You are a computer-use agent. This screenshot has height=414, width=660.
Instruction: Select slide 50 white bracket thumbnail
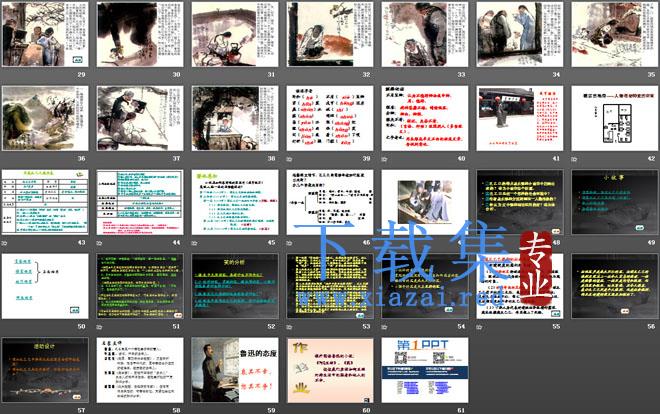pos(45,286)
